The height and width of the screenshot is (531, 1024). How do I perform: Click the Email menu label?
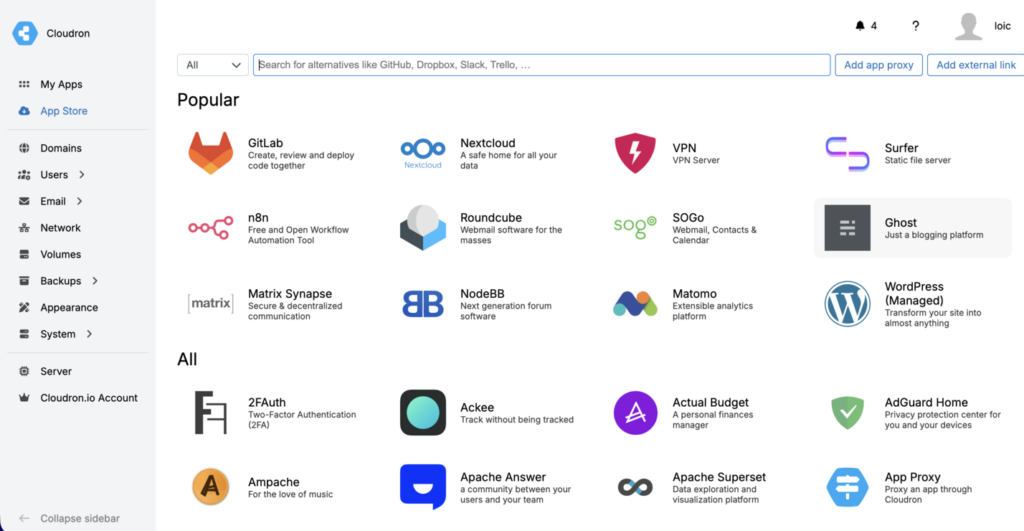coord(53,201)
